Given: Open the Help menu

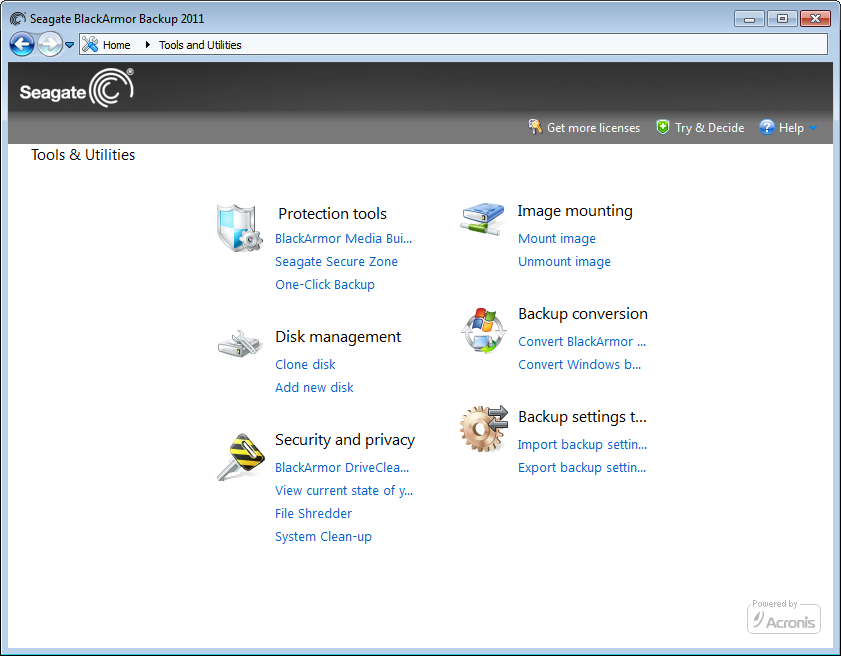Looking at the screenshot, I should coord(791,128).
